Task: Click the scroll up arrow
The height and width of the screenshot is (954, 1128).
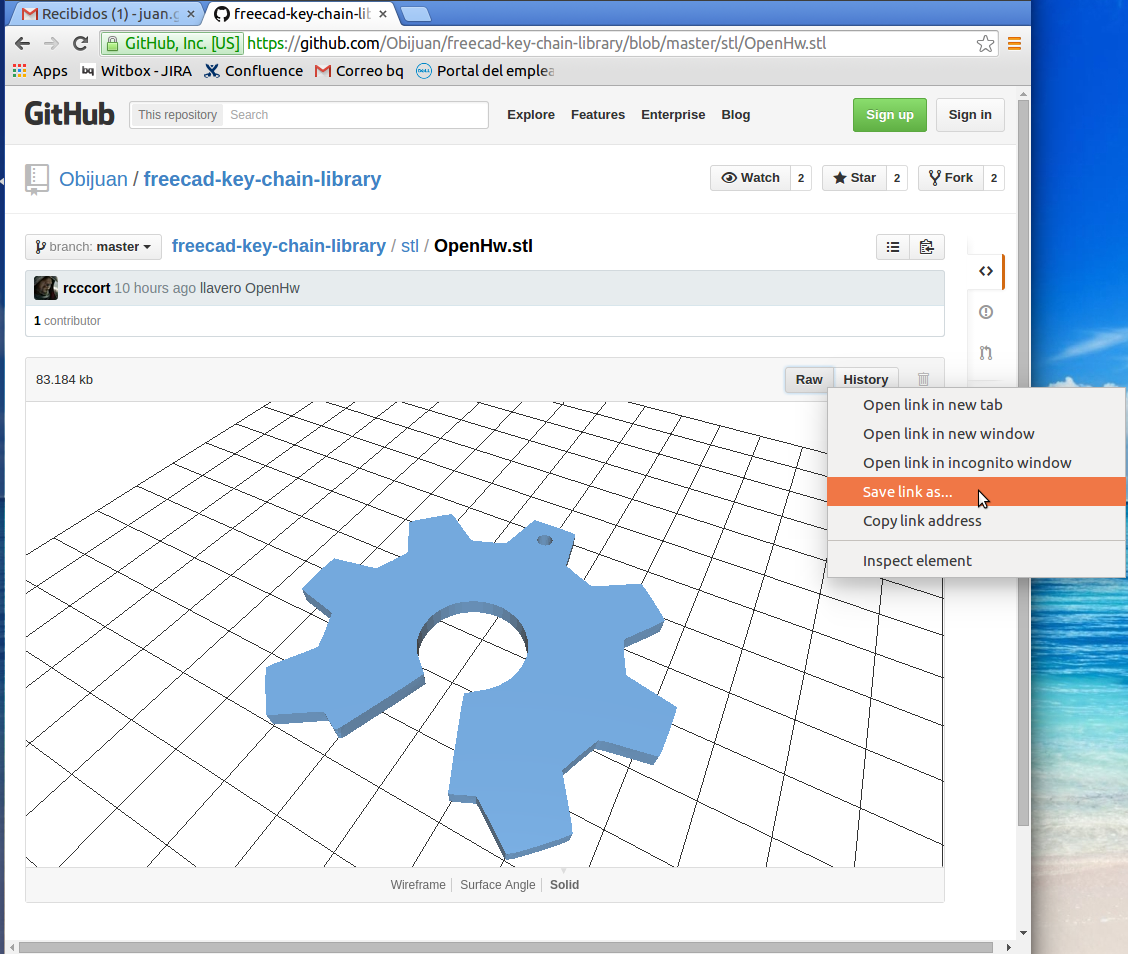Action: [1023, 94]
